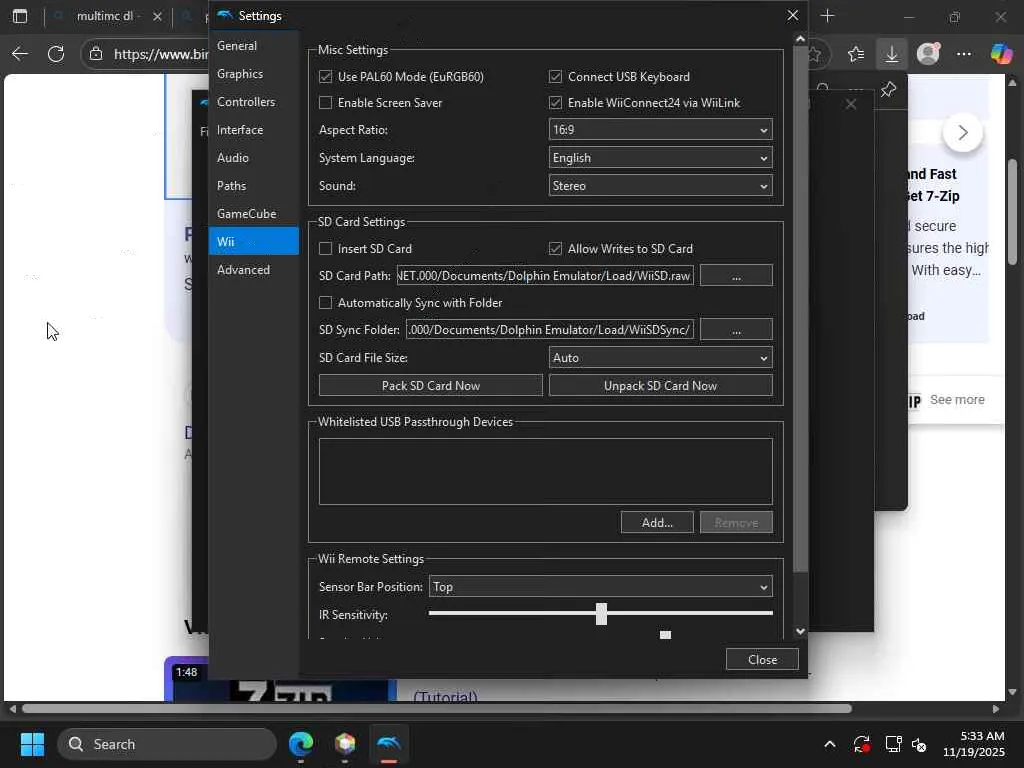Click See more link on webpage
This screenshot has width=1024, height=768.
[957, 400]
